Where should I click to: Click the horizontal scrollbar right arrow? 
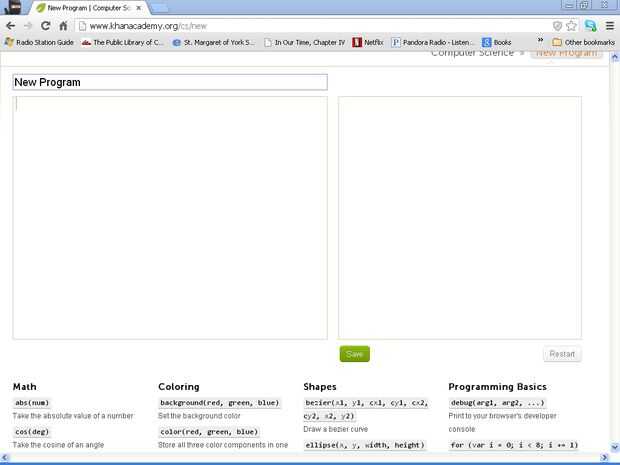pyautogui.click(x=604, y=457)
